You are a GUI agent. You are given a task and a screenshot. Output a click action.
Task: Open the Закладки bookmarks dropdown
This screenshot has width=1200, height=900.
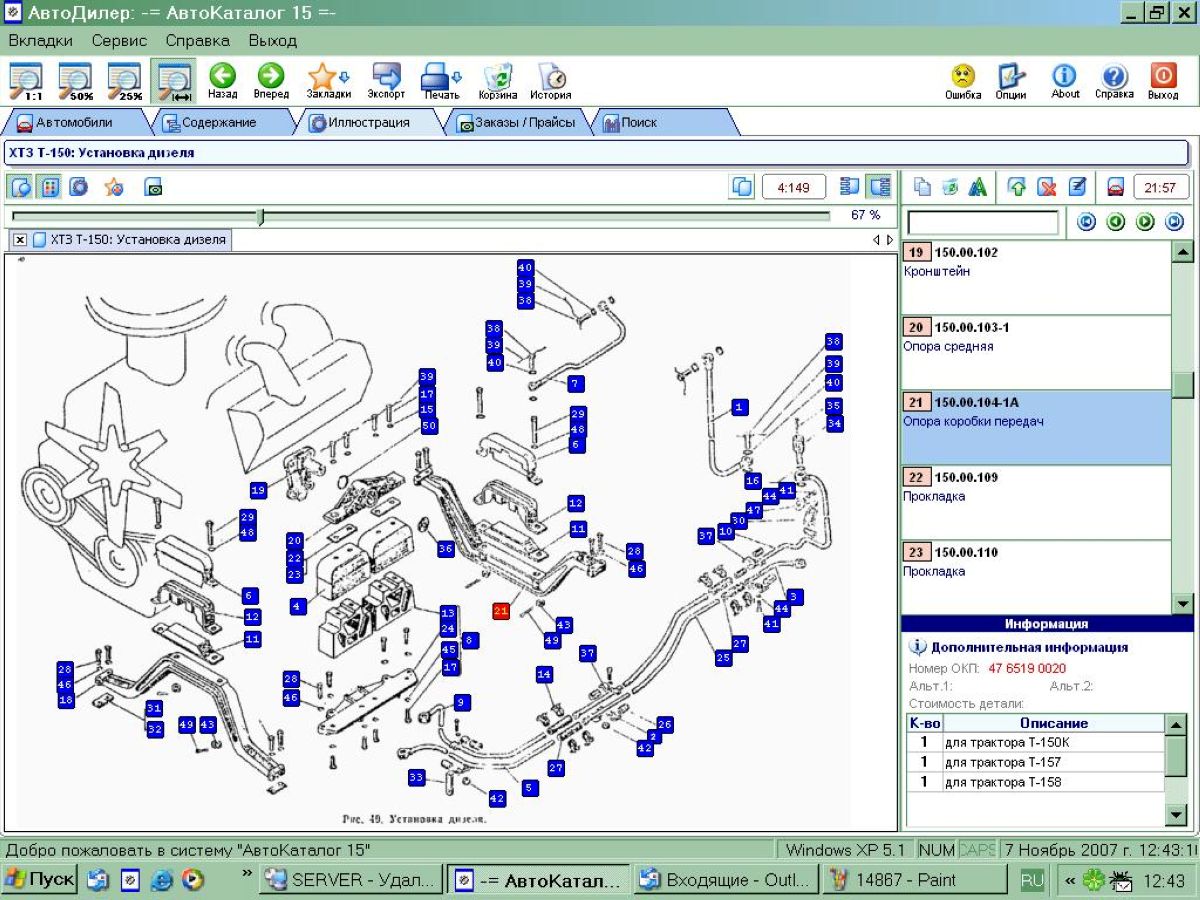pos(328,78)
